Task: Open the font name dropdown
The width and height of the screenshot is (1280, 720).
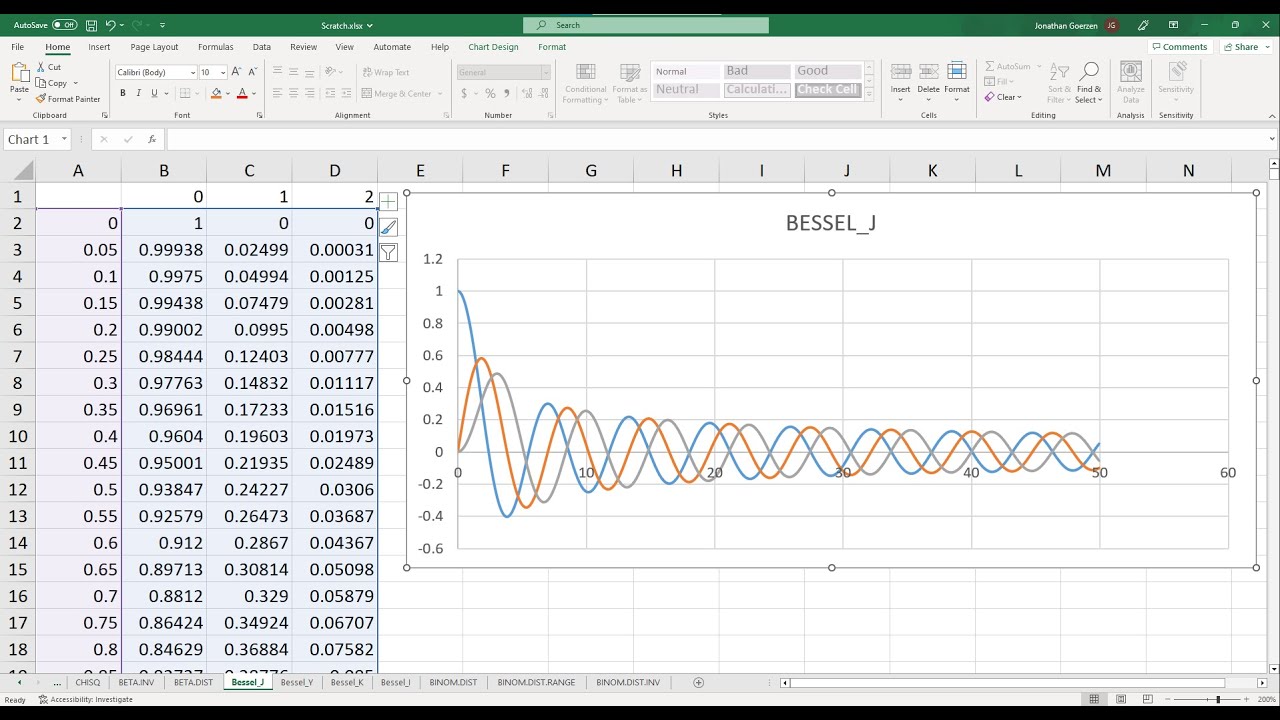Action: [192, 73]
